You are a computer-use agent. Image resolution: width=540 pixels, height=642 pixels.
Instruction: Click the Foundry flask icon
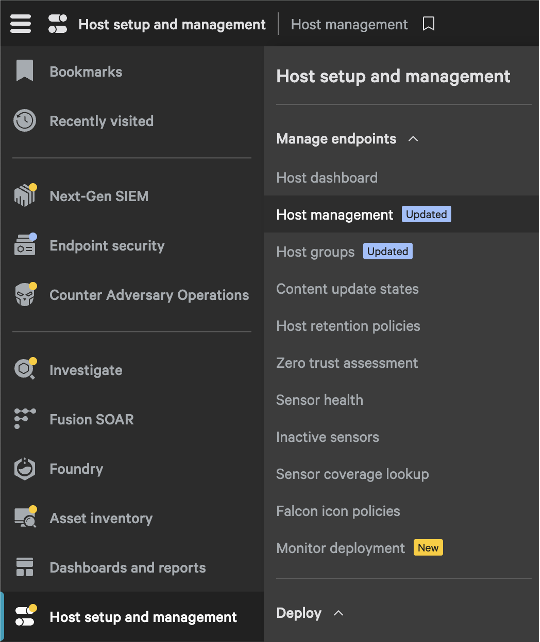[25, 468]
